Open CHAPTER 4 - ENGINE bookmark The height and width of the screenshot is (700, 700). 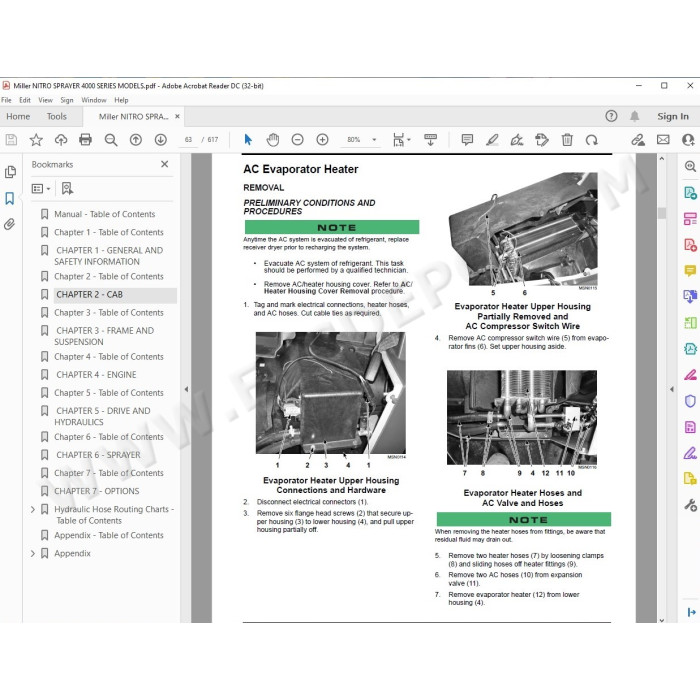[96, 375]
